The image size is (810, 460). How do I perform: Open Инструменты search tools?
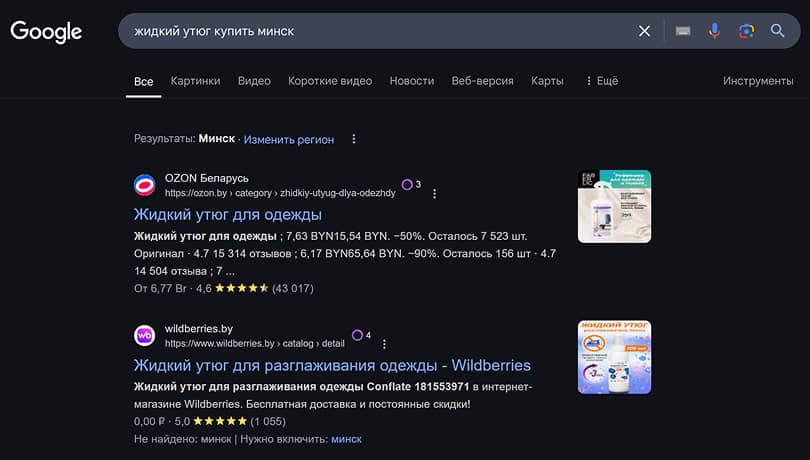(758, 81)
